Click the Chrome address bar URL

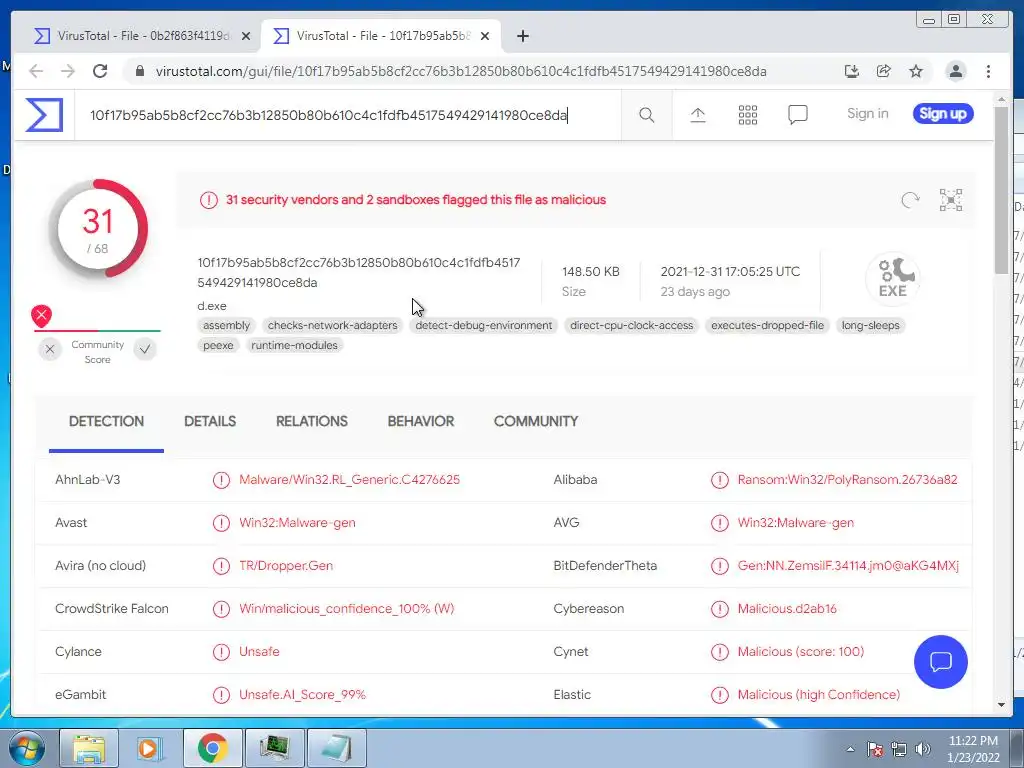point(461,71)
